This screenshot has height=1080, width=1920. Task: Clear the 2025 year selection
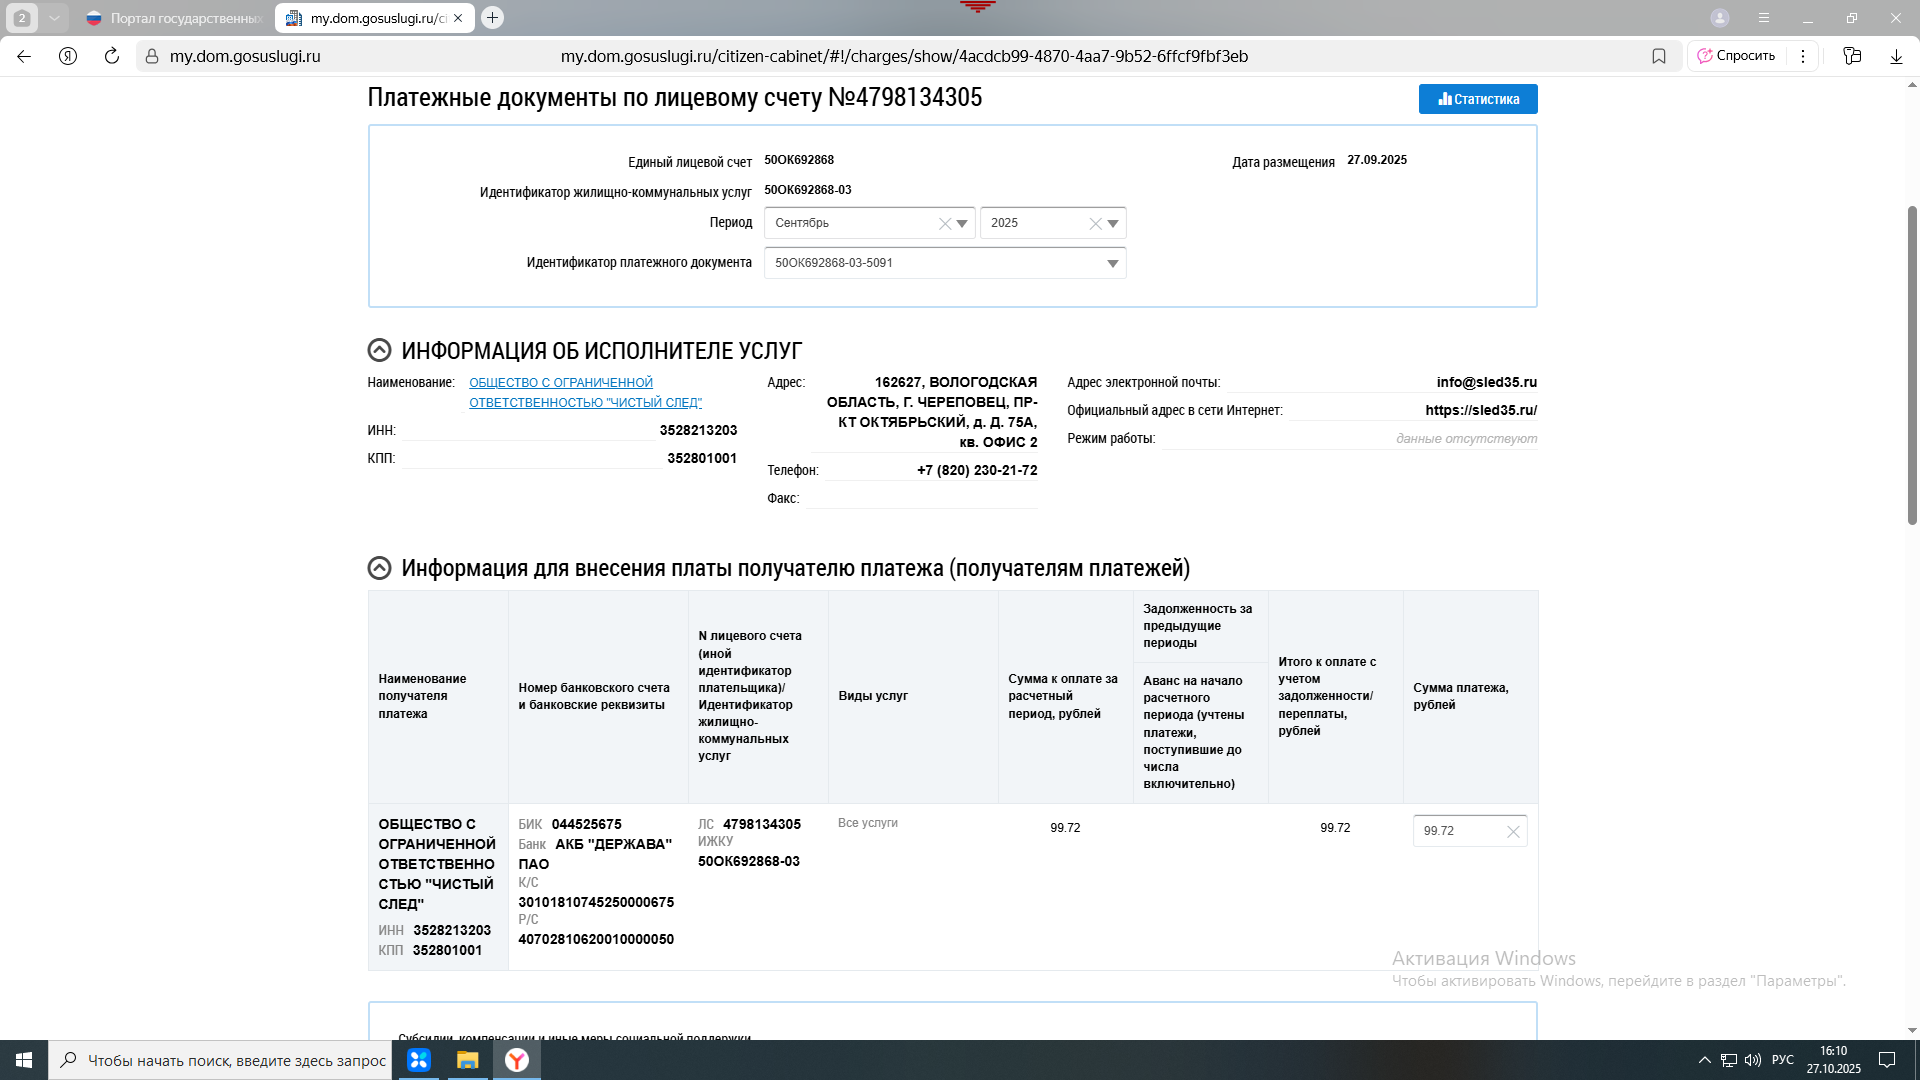pyautogui.click(x=1095, y=224)
